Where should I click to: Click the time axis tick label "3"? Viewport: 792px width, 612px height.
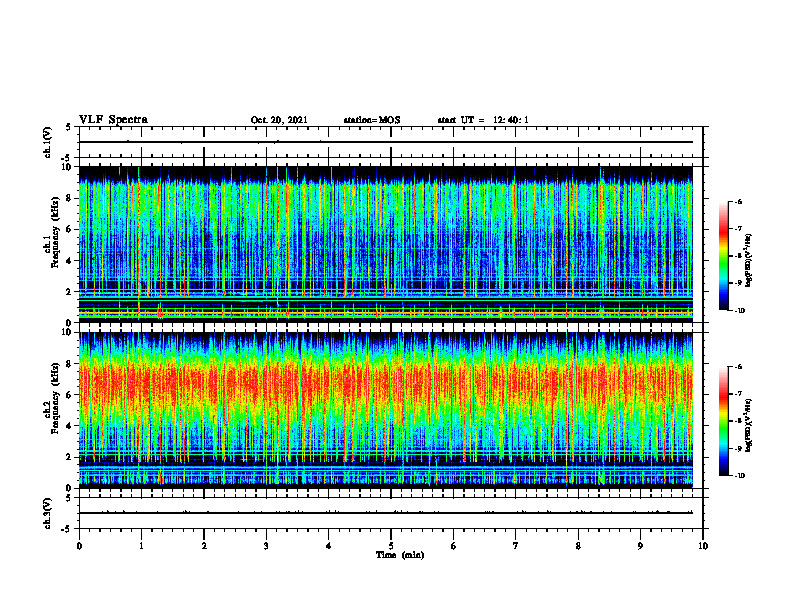[266, 546]
